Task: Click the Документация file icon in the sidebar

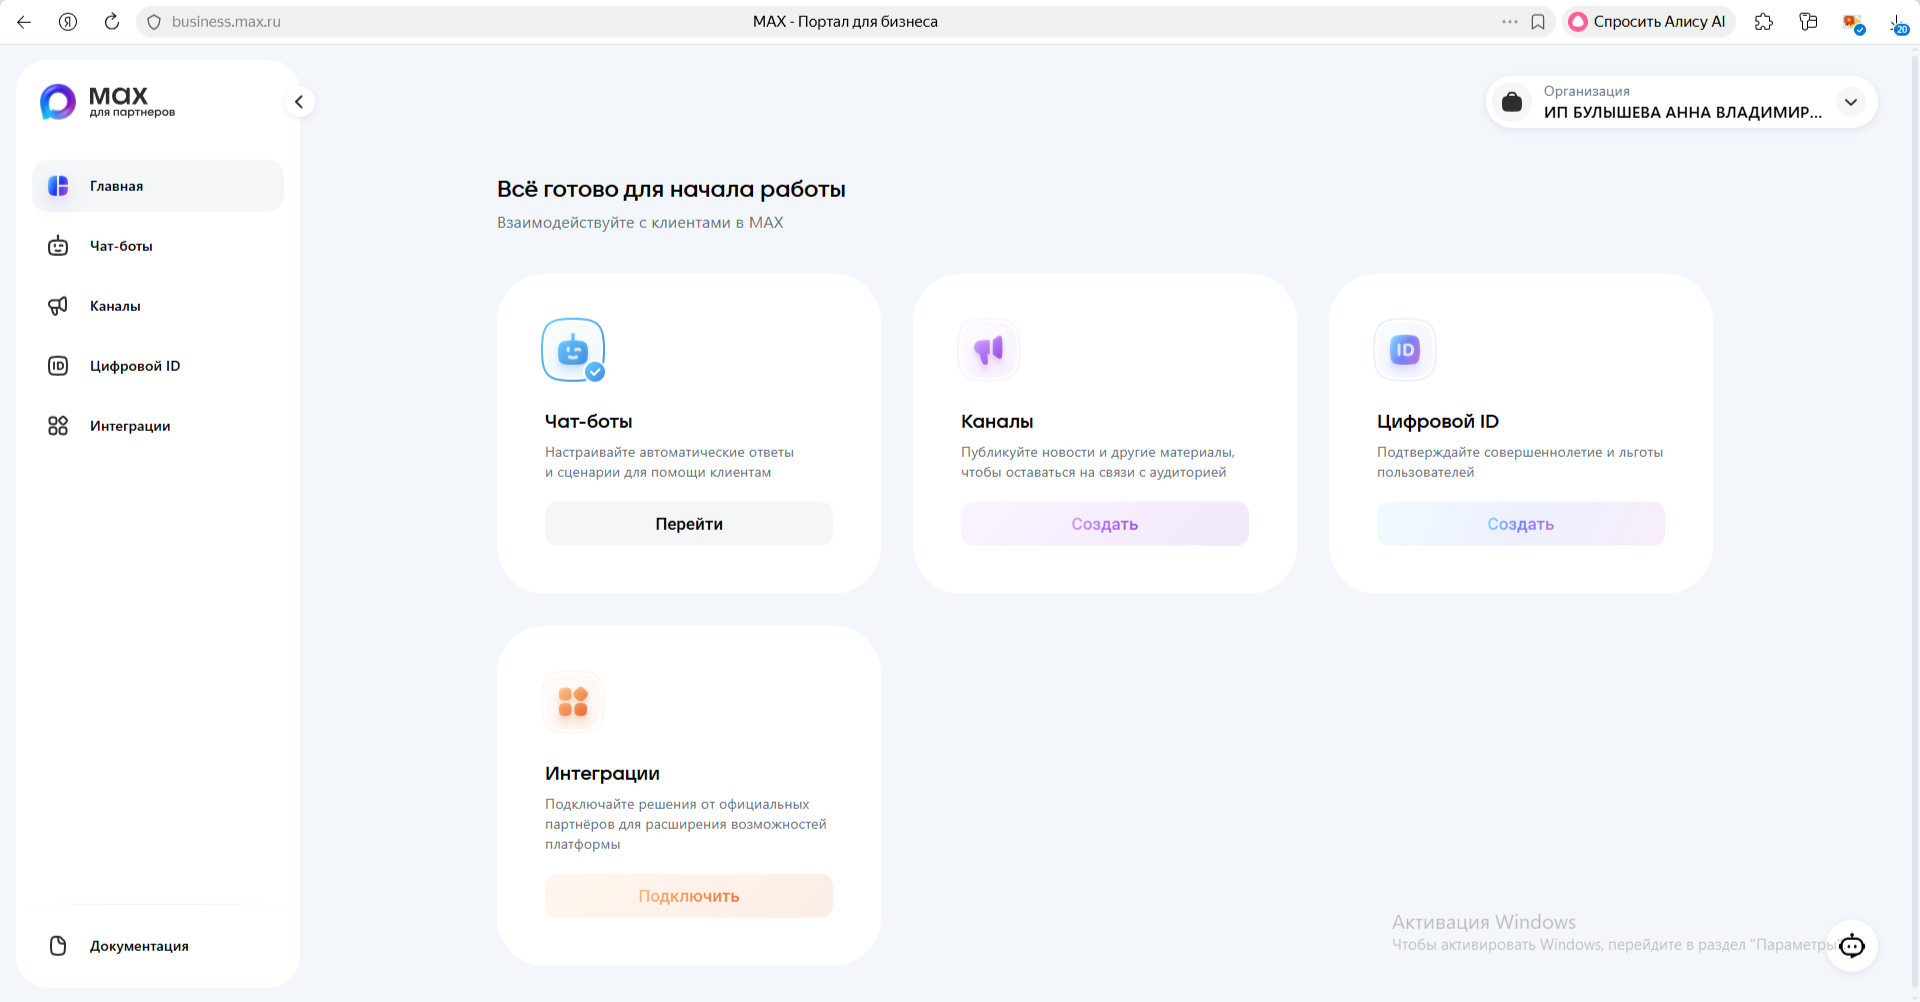Action: pyautogui.click(x=58, y=946)
